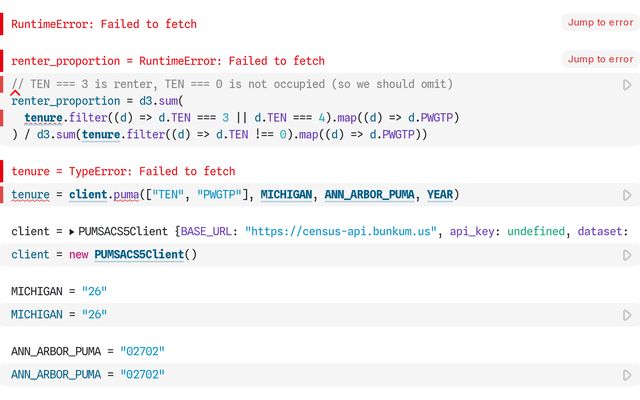Click the top Jump to error button

point(600,22)
